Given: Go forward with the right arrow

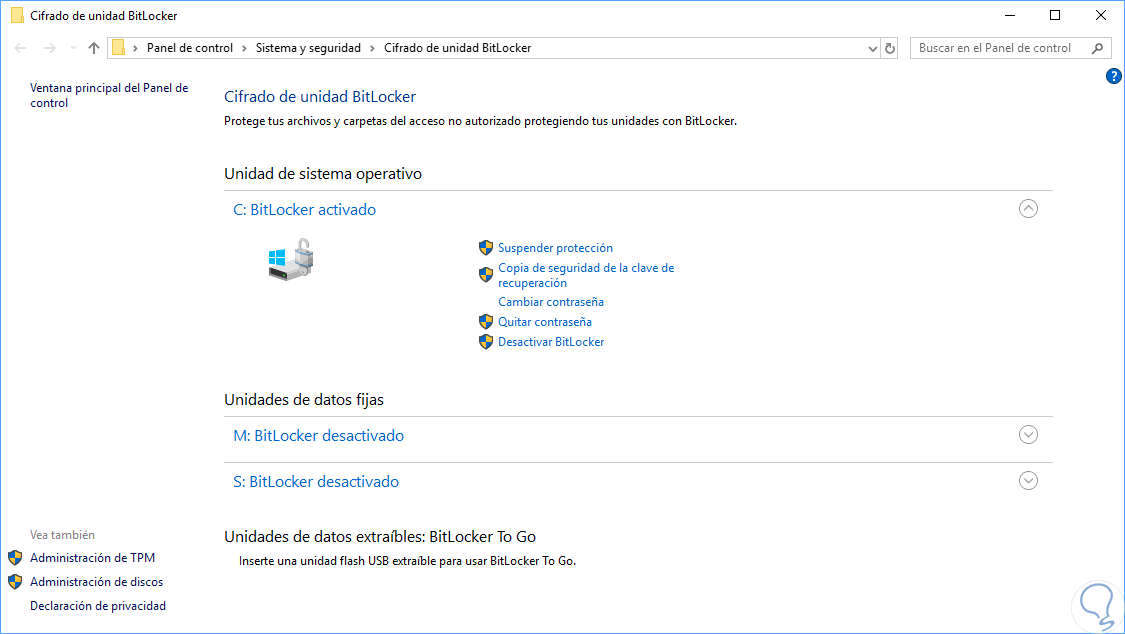Looking at the screenshot, I should point(49,48).
